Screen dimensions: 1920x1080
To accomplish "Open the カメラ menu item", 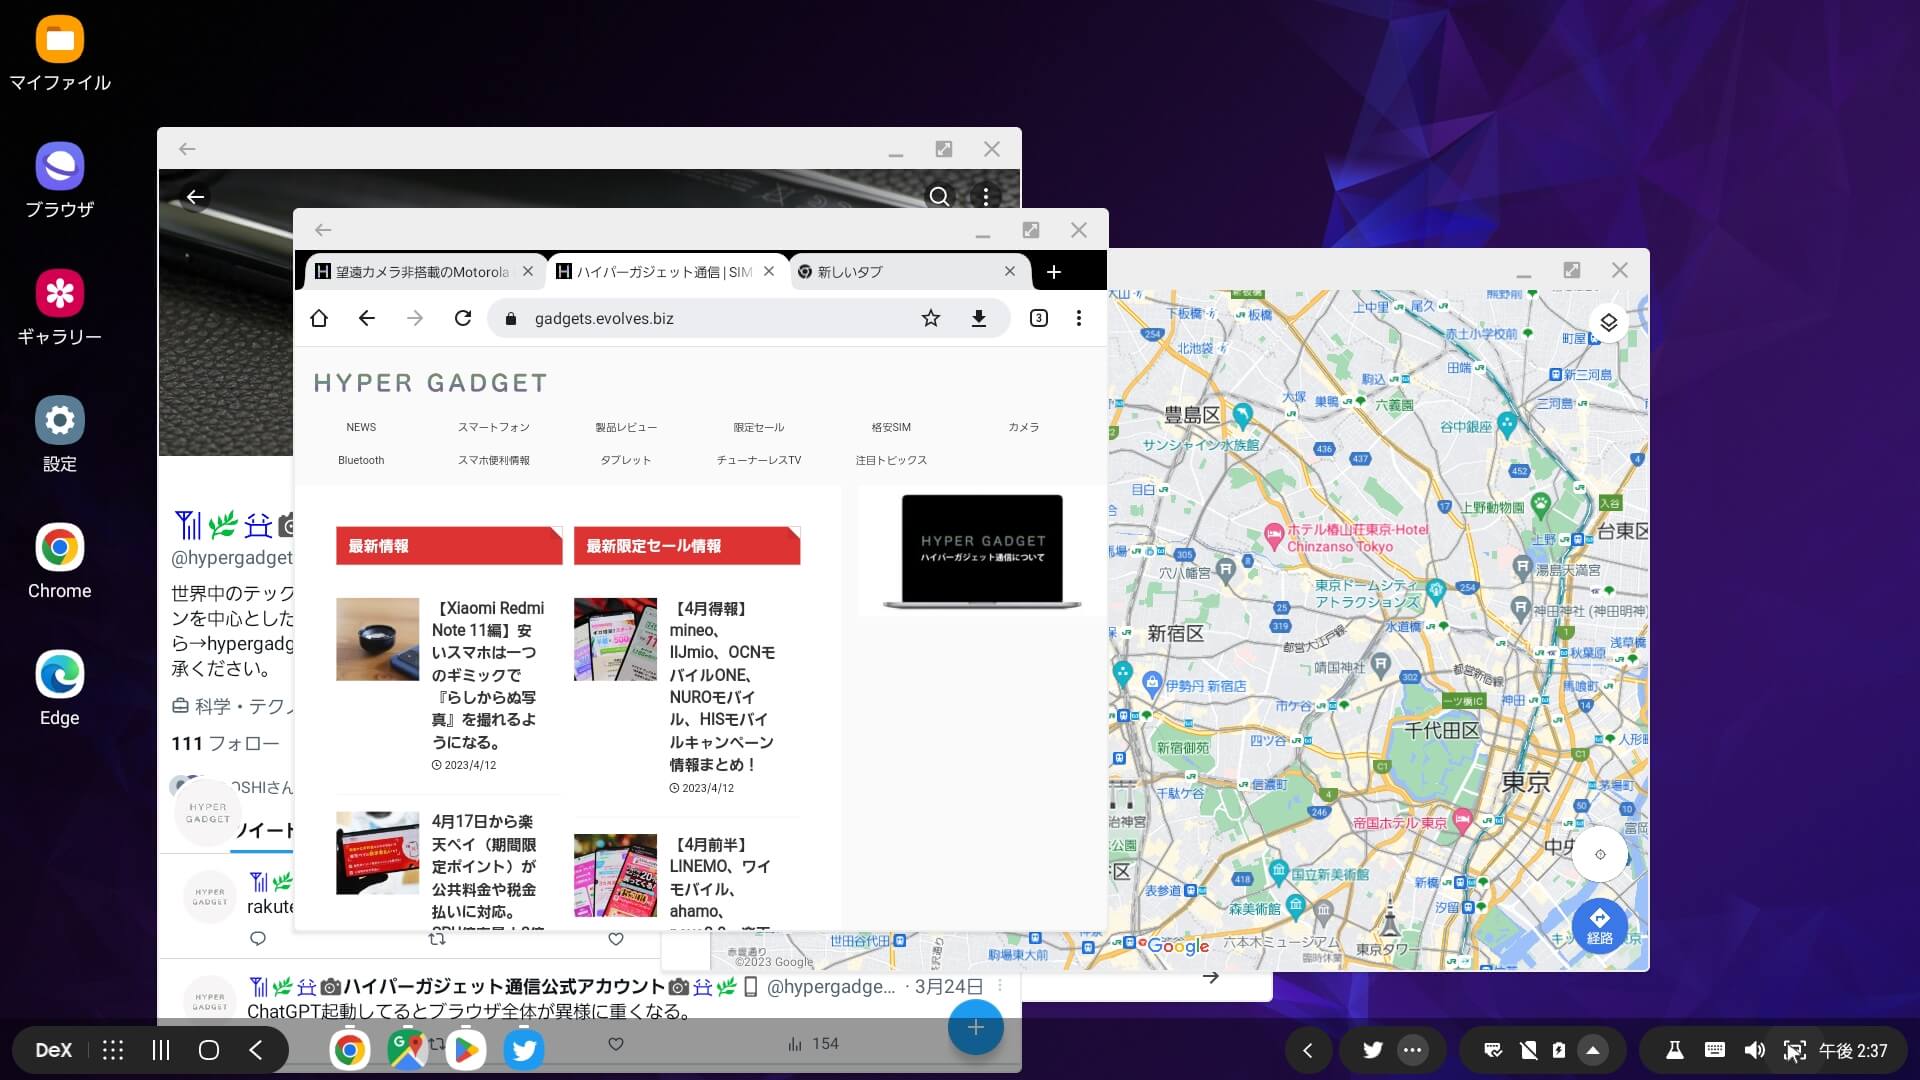I will 1024,427.
